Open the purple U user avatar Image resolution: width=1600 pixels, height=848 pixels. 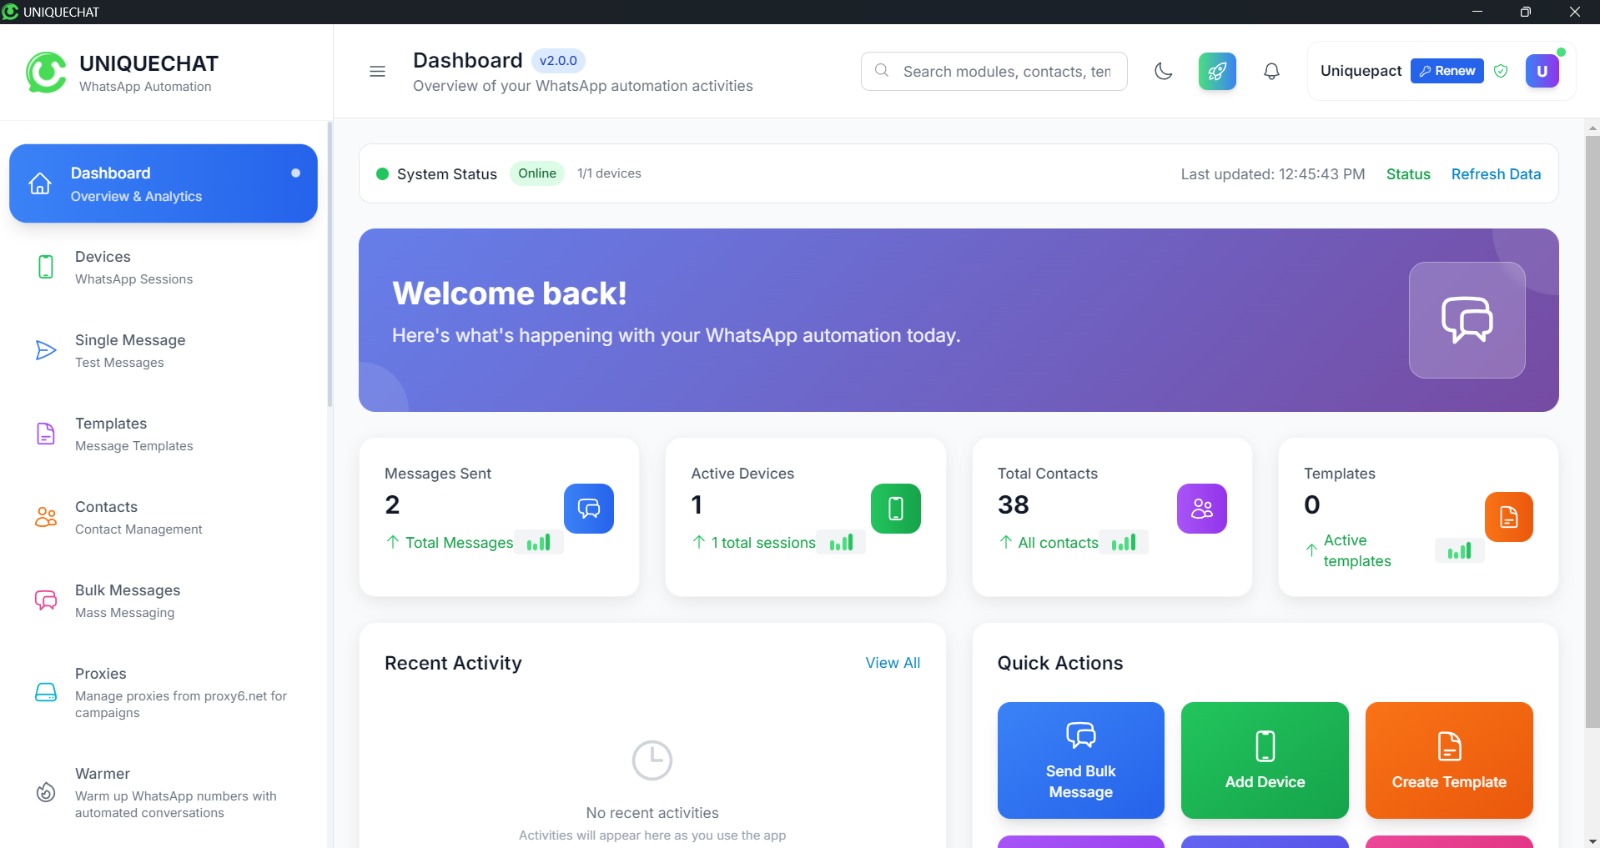(x=1542, y=71)
